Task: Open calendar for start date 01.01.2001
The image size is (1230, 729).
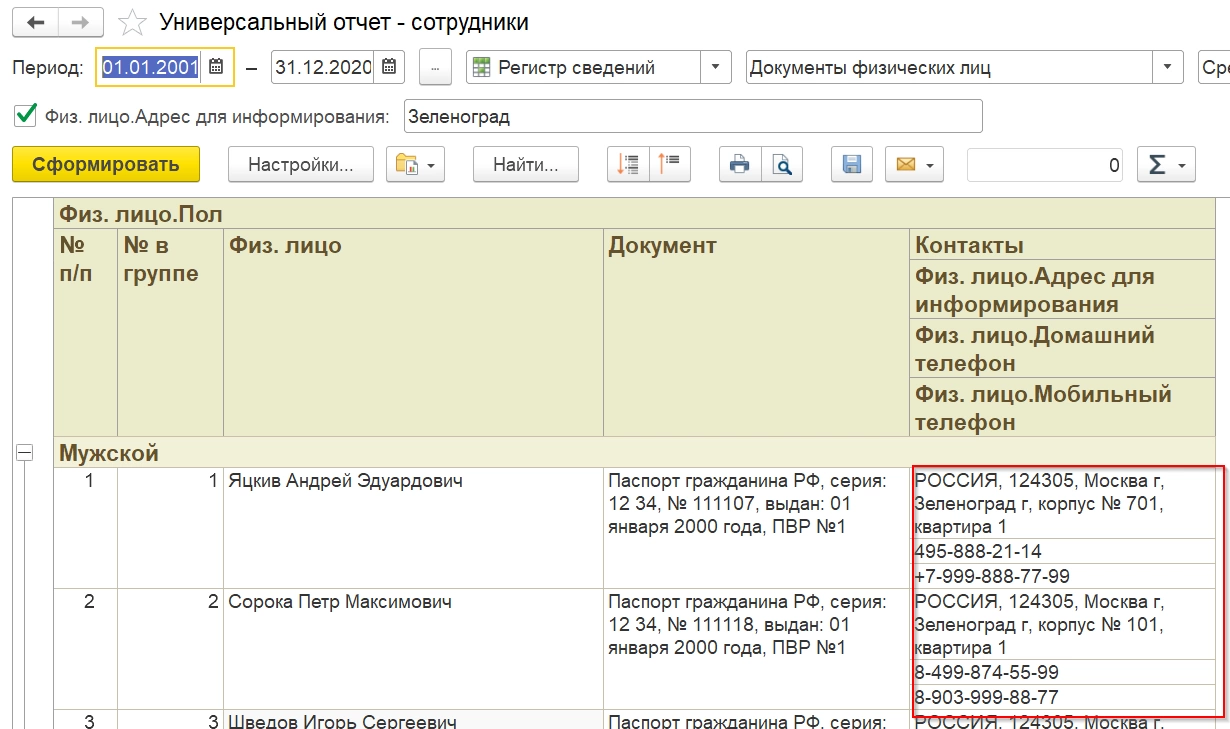Action: click(x=216, y=68)
